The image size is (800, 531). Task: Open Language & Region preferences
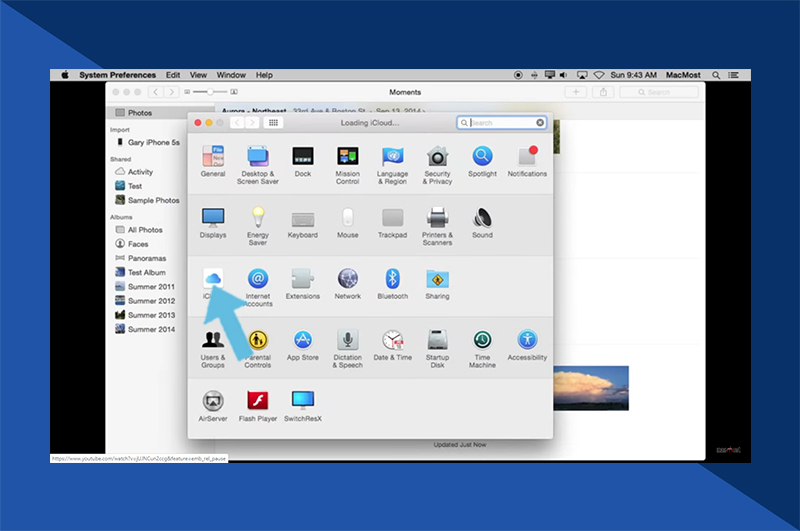point(392,165)
